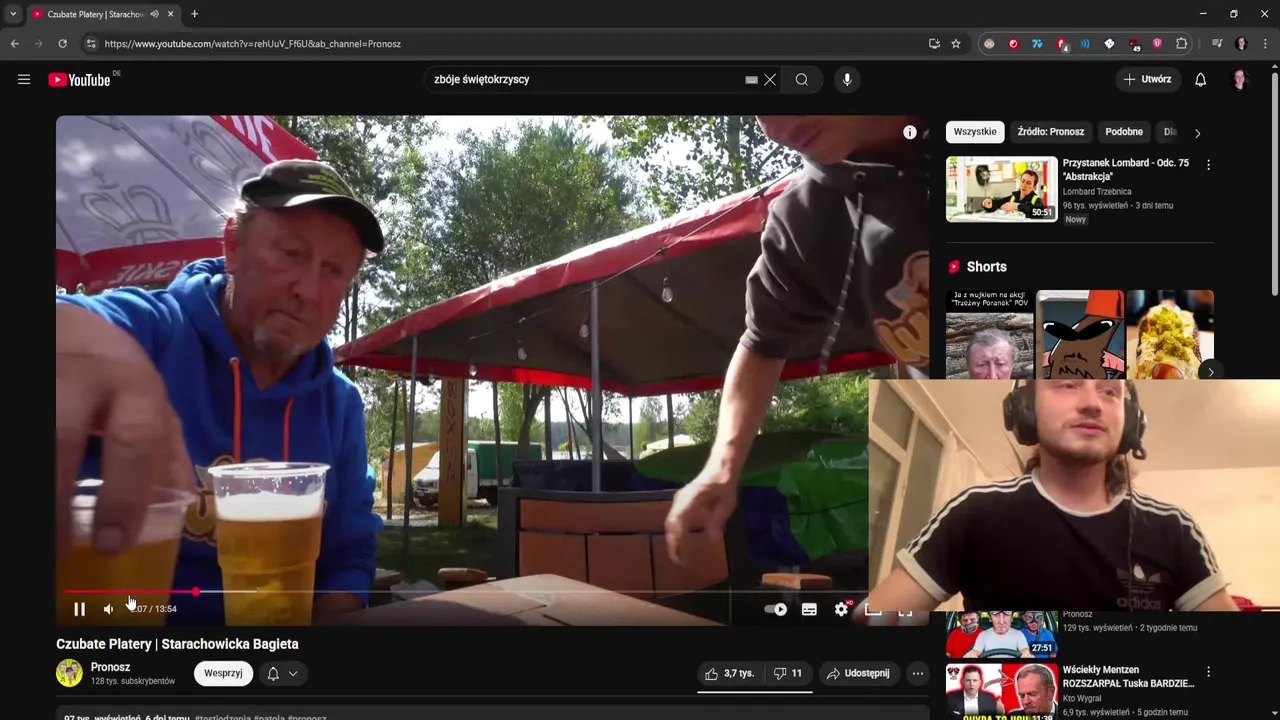
Task: Open Chrome profile avatar
Action: click(1241, 44)
